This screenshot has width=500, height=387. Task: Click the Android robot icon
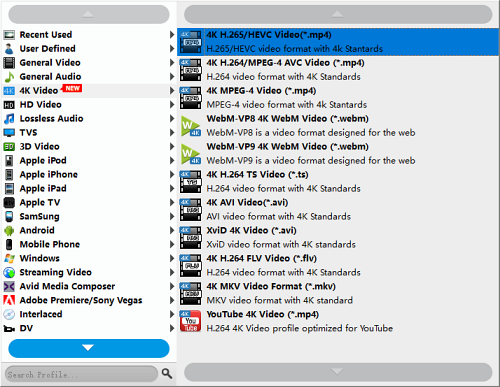coord(9,231)
